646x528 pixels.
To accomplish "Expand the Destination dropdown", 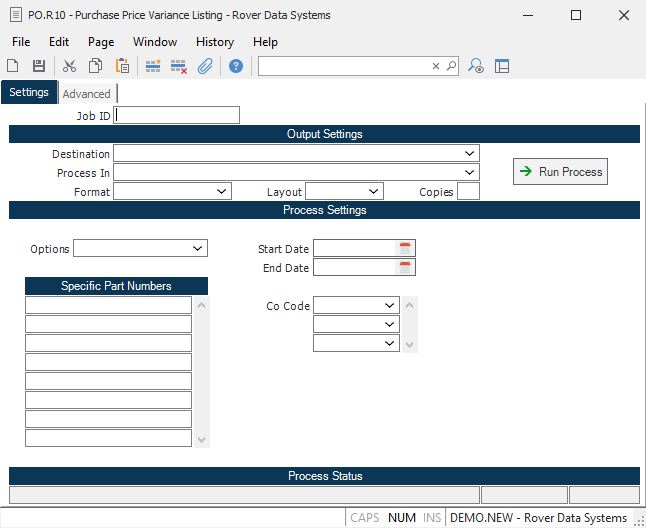I will click(x=470, y=154).
